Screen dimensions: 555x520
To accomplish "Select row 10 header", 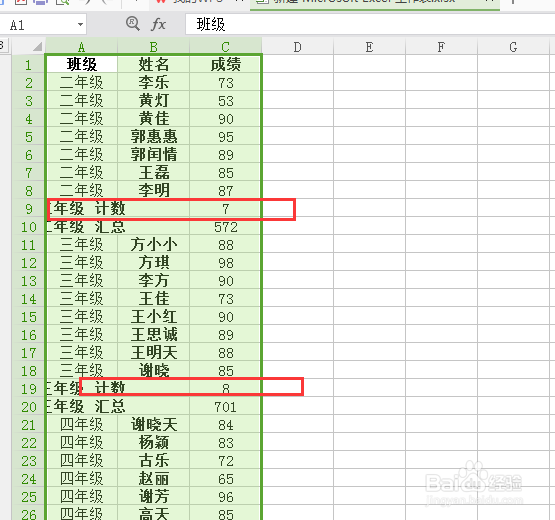I will (28, 227).
